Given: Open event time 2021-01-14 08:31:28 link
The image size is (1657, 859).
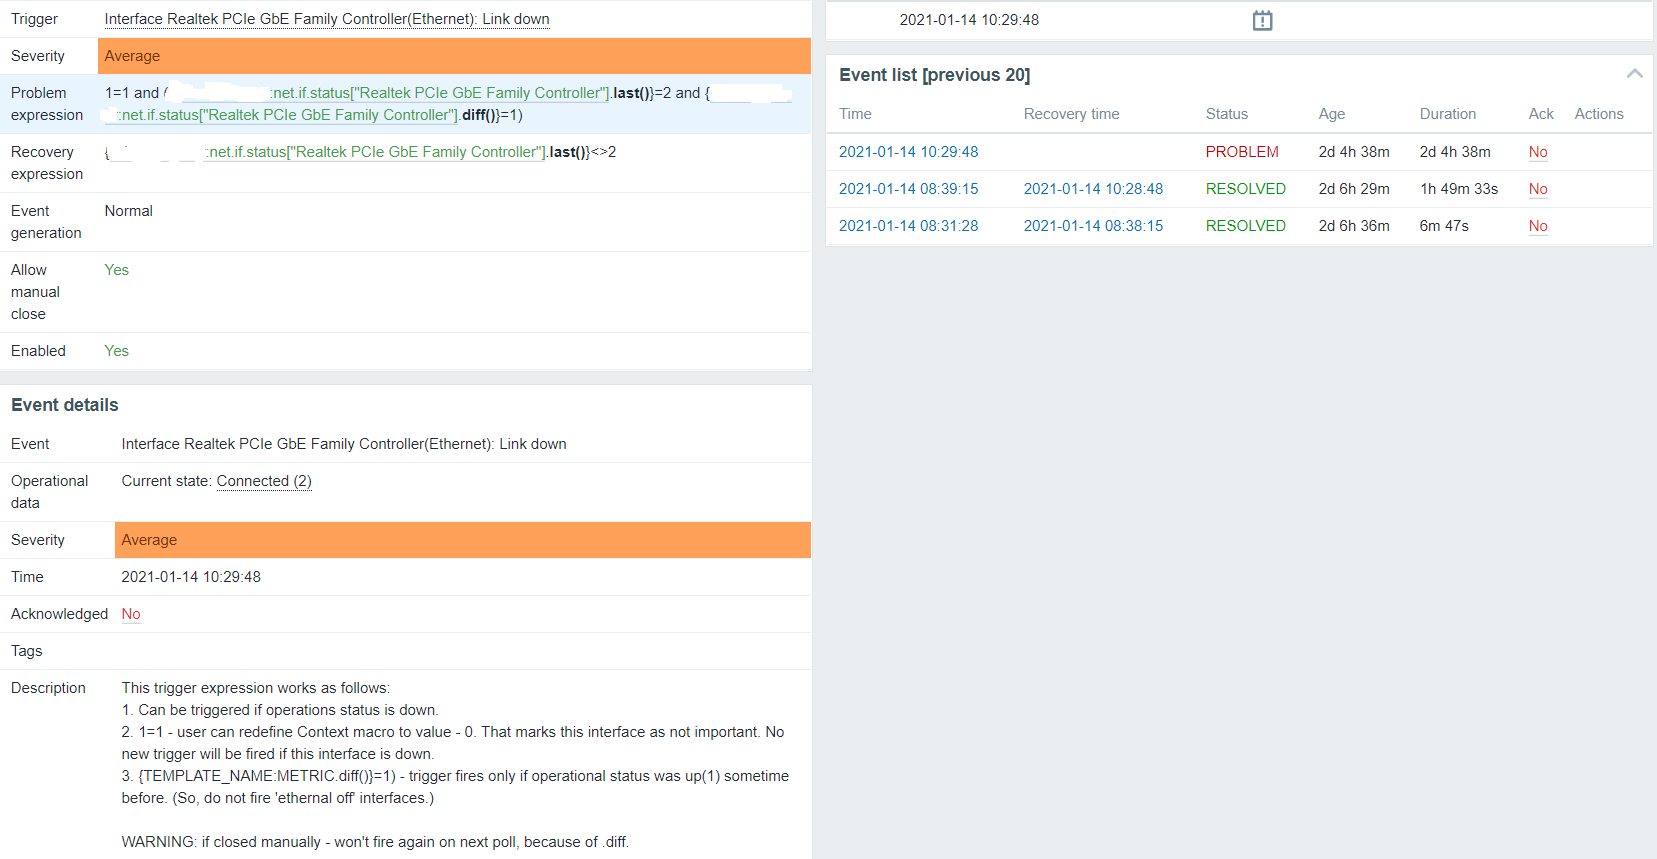Looking at the screenshot, I should coord(909,226).
